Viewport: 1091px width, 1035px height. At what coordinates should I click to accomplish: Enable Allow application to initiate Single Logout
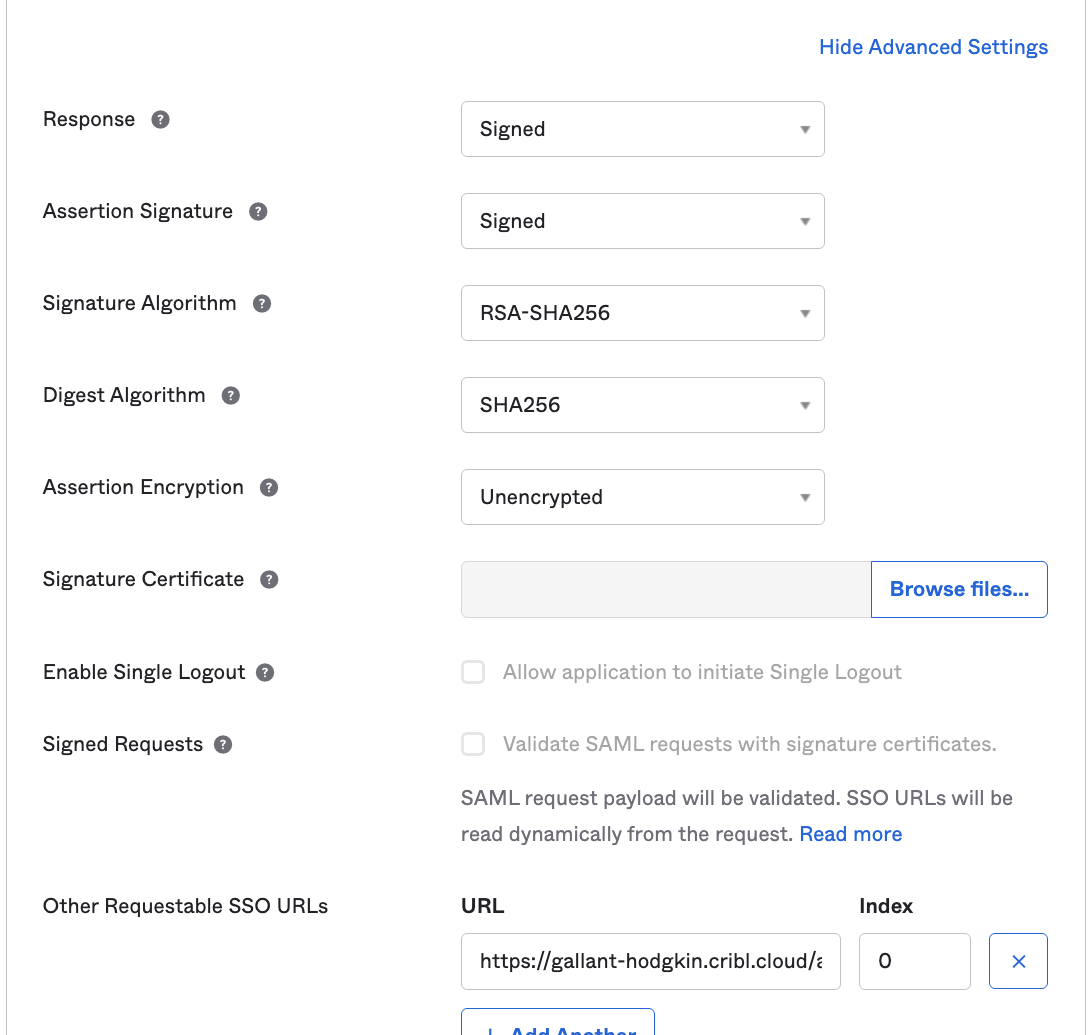pyautogui.click(x=472, y=672)
